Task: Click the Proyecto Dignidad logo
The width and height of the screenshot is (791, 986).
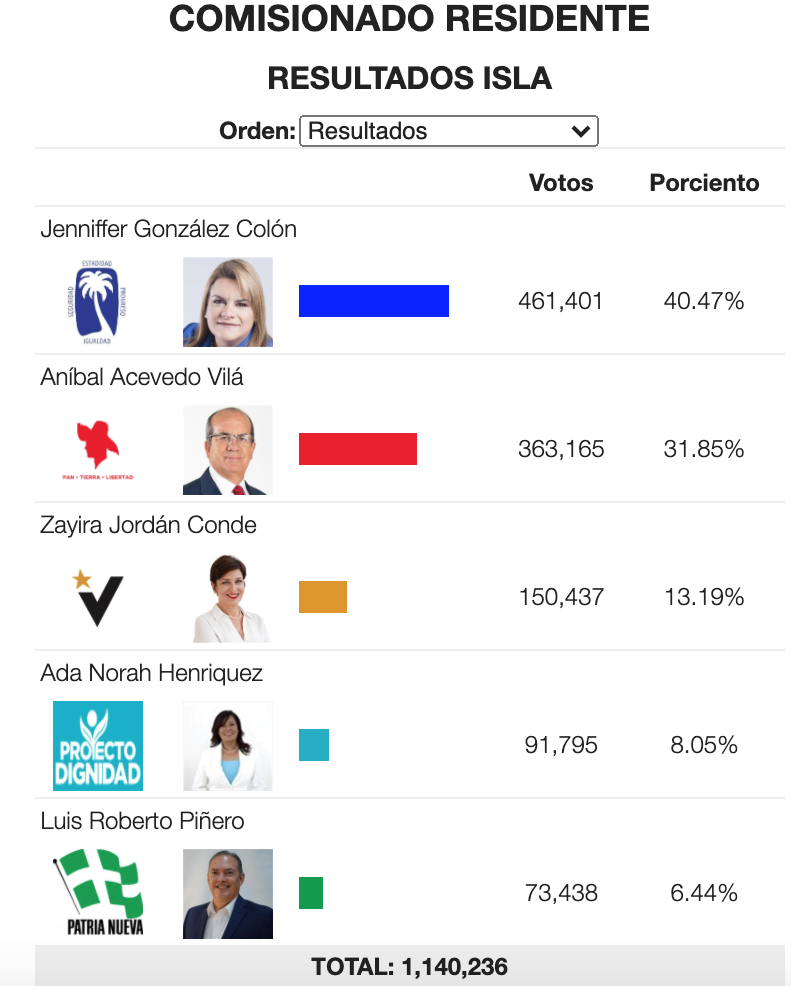Action: tap(98, 746)
